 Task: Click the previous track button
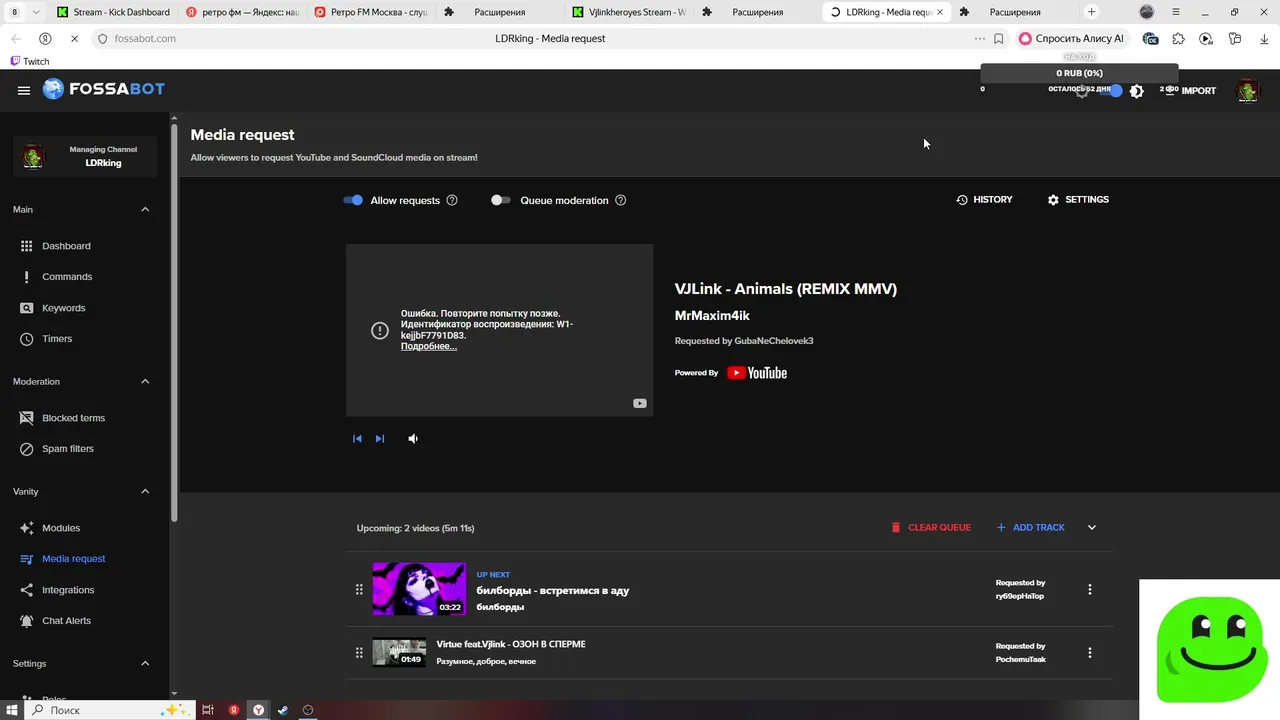(x=357, y=439)
